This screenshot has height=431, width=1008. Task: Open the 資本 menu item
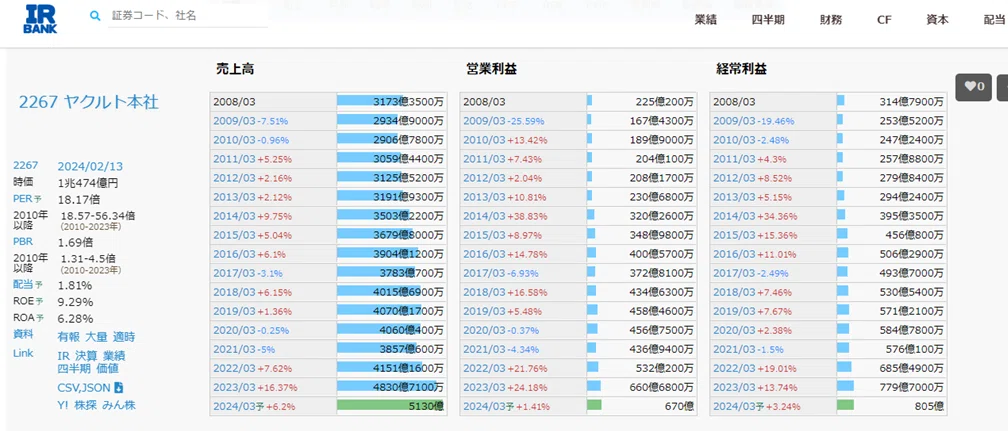937,19
